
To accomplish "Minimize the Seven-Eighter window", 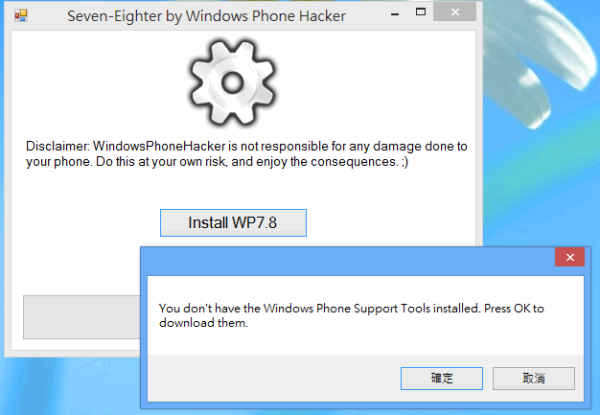I will 395,15.
